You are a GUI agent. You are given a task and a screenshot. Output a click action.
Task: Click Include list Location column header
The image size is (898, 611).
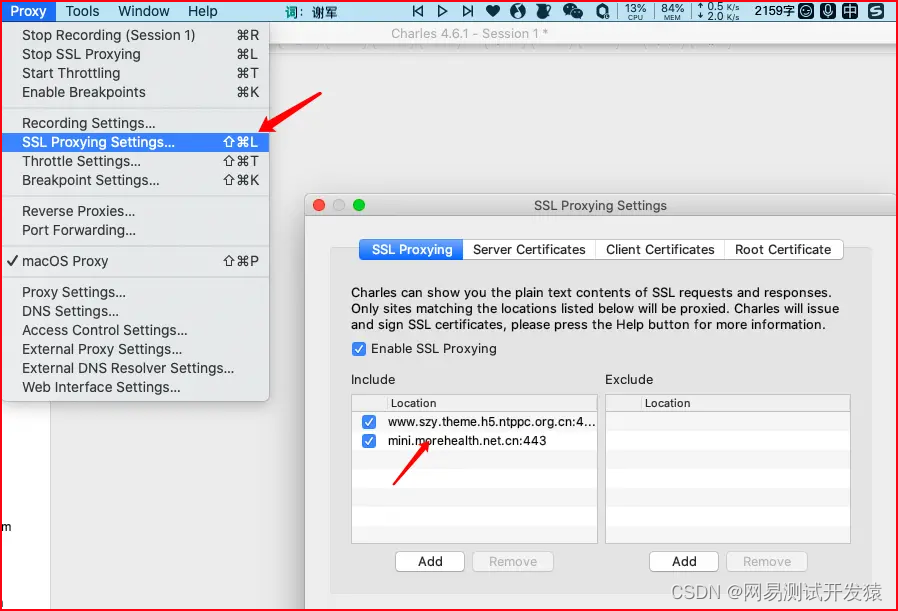pyautogui.click(x=493, y=403)
